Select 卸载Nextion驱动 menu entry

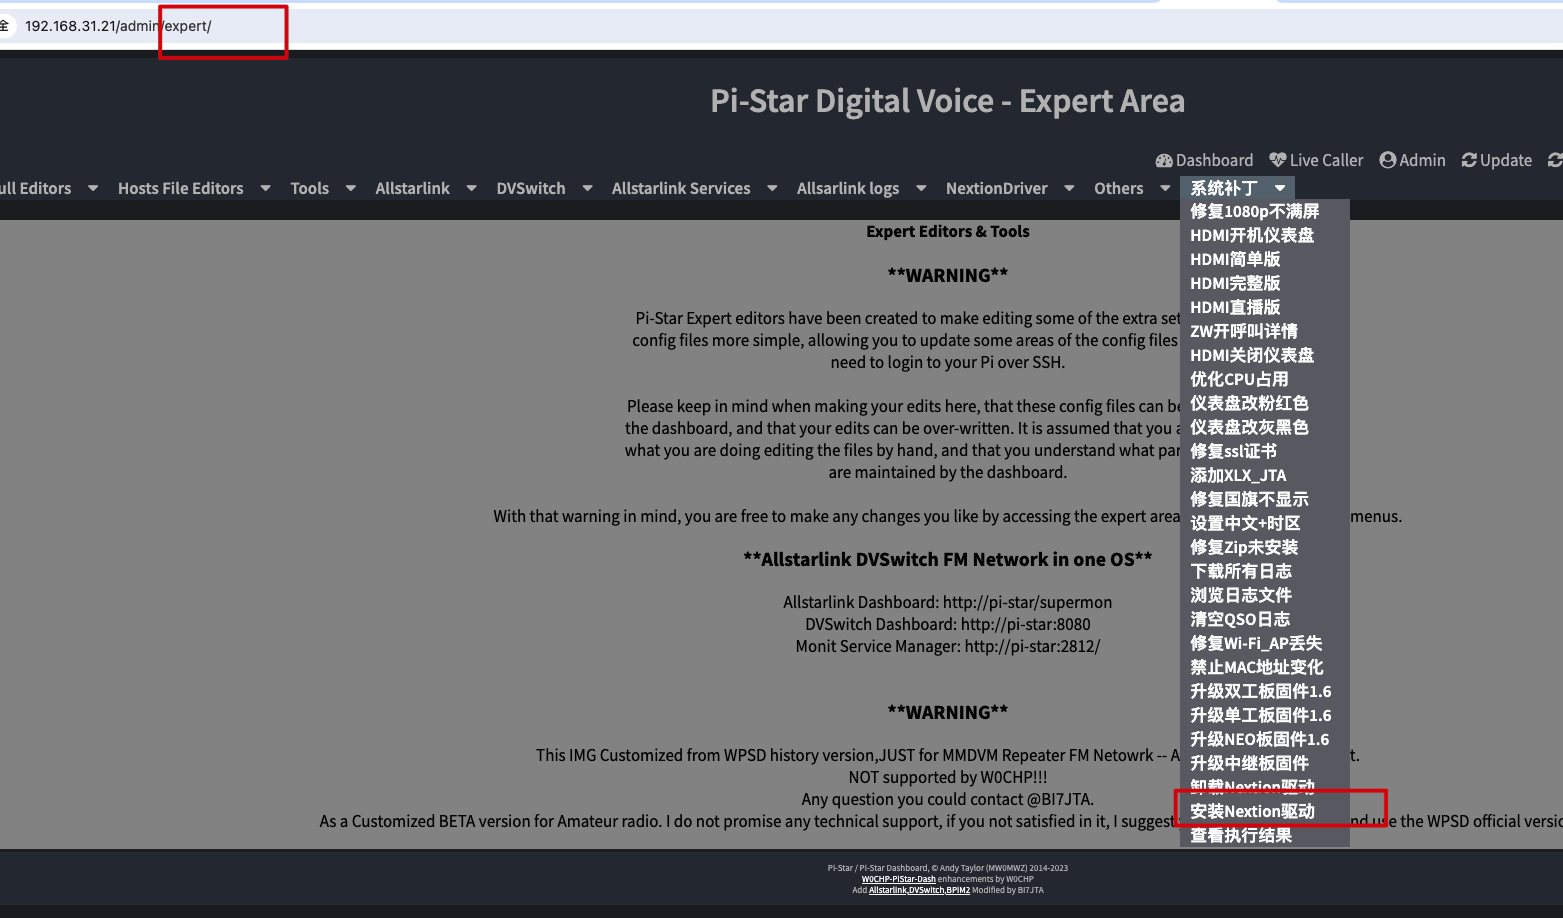1252,786
